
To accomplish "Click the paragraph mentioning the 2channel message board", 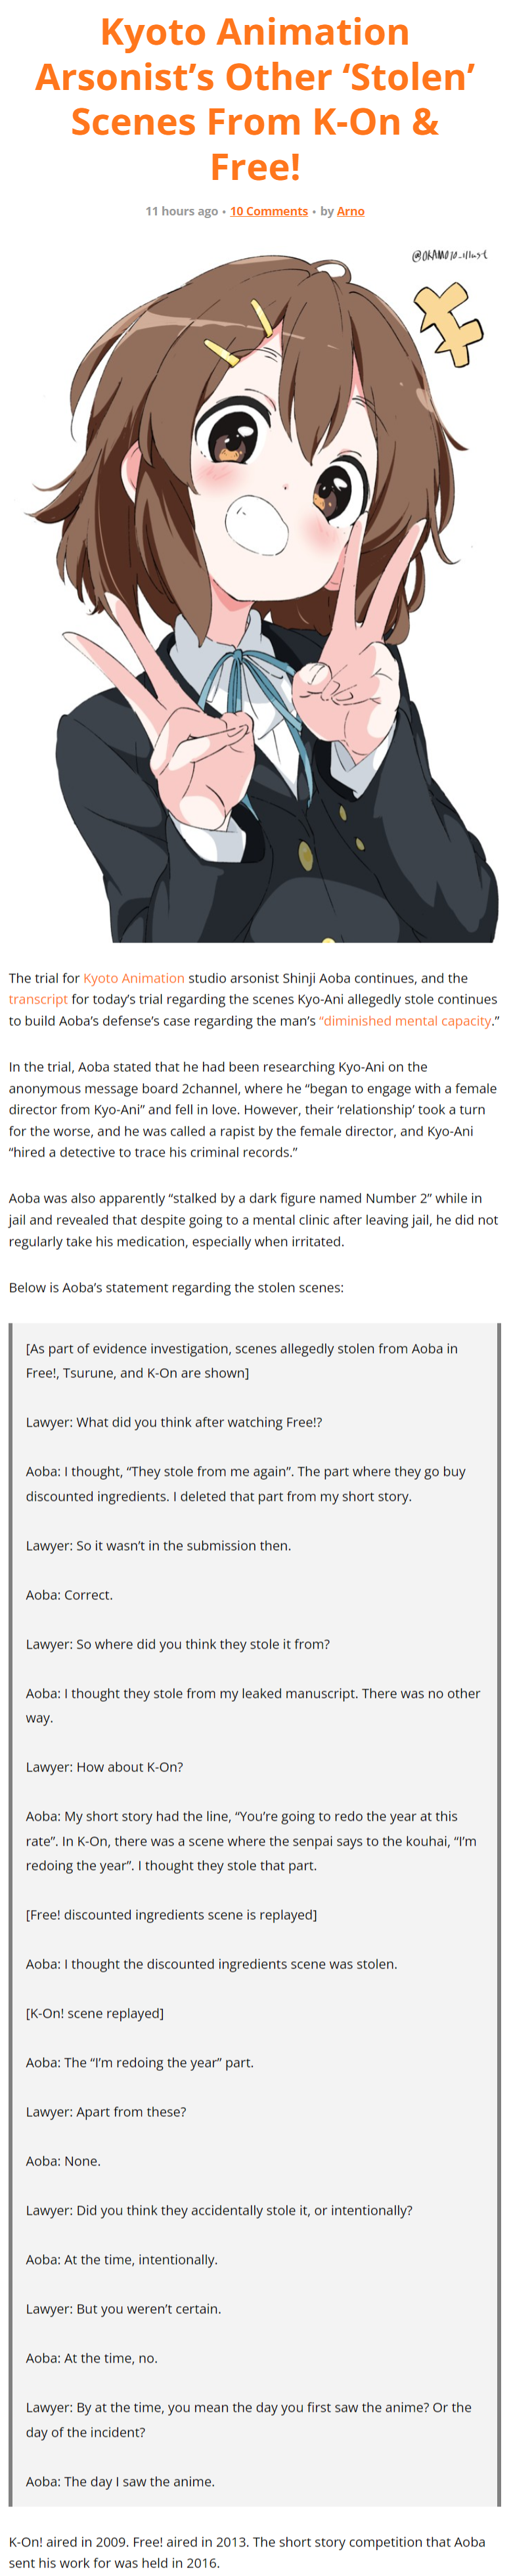I will (x=253, y=1109).
